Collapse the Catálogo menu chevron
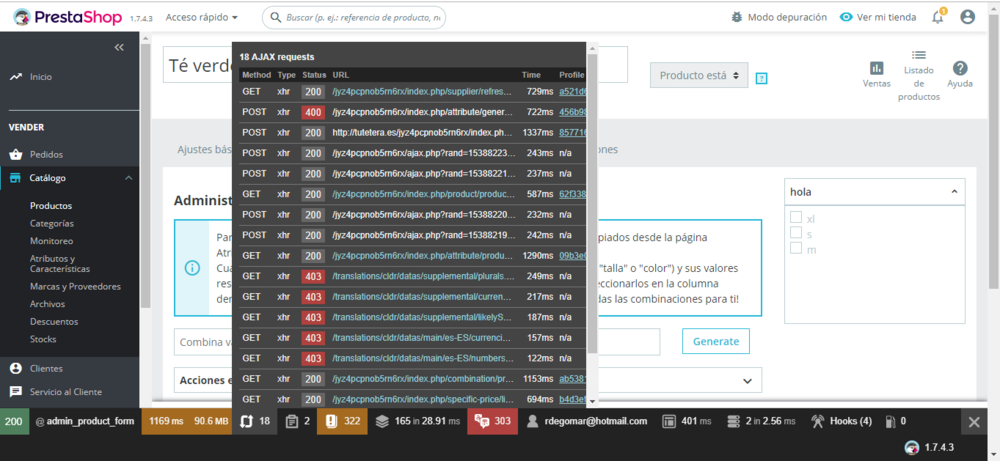 [128, 178]
